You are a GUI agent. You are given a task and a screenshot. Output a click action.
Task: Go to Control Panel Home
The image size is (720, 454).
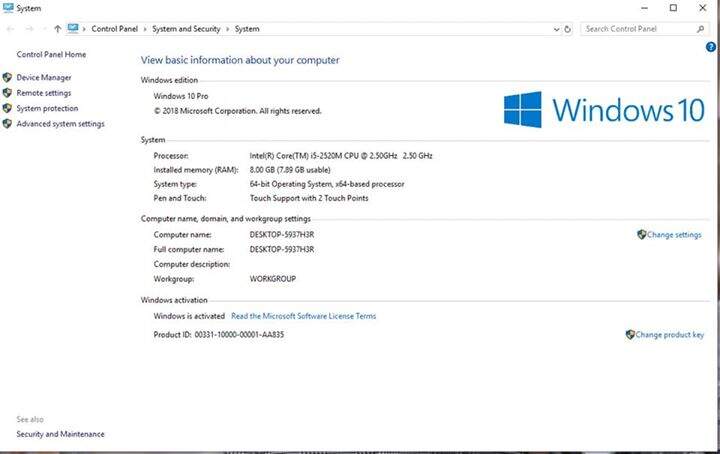pyautogui.click(x=50, y=54)
